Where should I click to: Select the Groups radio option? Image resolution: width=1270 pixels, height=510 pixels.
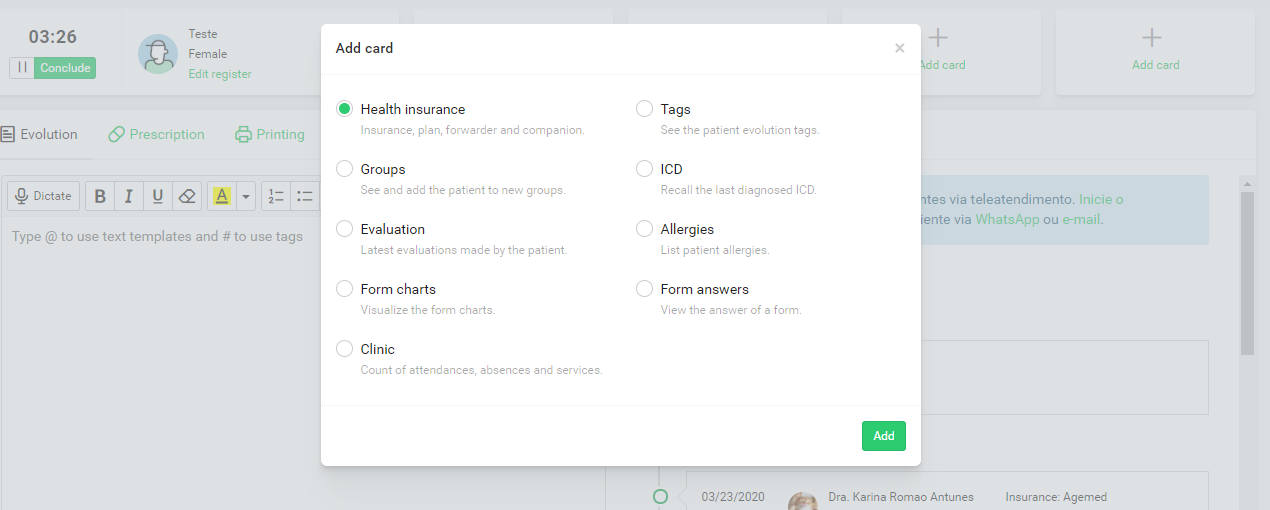(x=344, y=169)
